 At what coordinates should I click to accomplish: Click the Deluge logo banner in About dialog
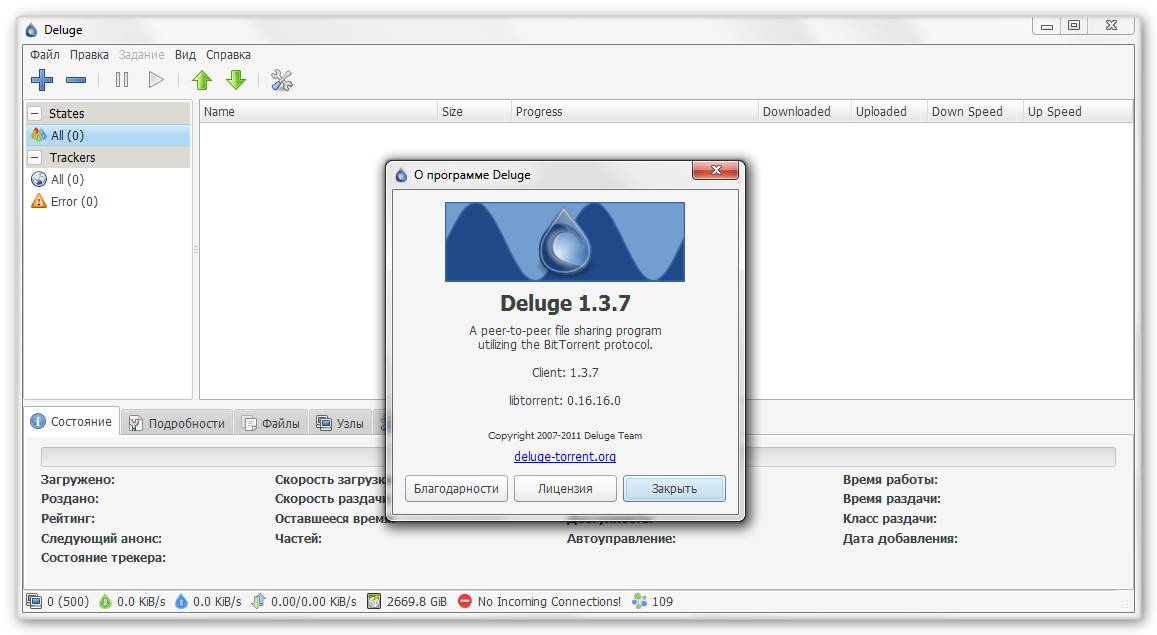564,242
